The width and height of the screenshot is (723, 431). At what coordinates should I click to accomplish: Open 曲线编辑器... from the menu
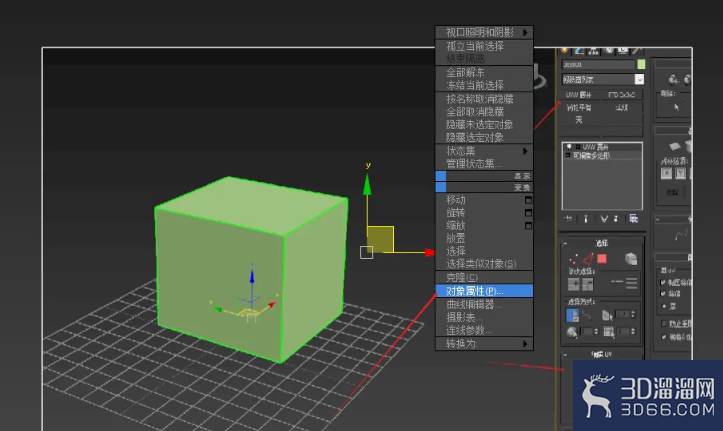click(x=484, y=304)
